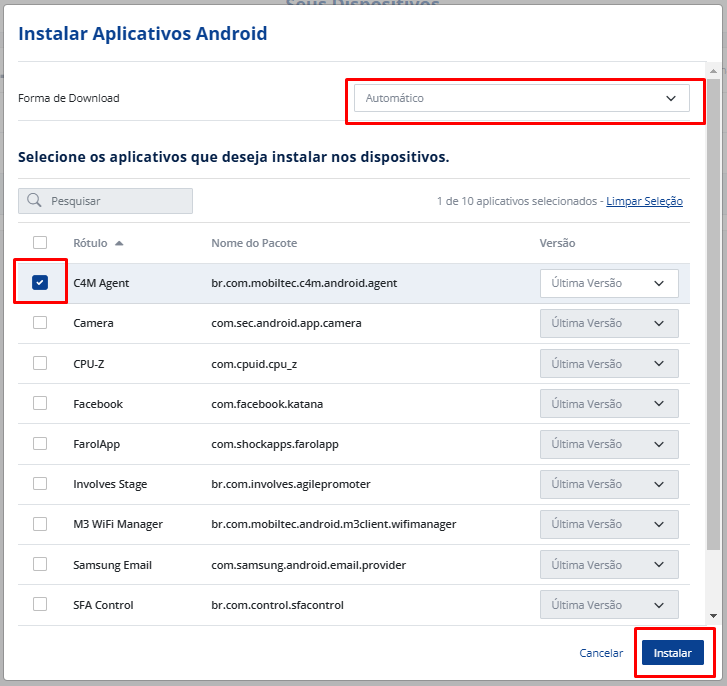Check the Involves Stage checkbox
727x686 pixels.
[40, 483]
